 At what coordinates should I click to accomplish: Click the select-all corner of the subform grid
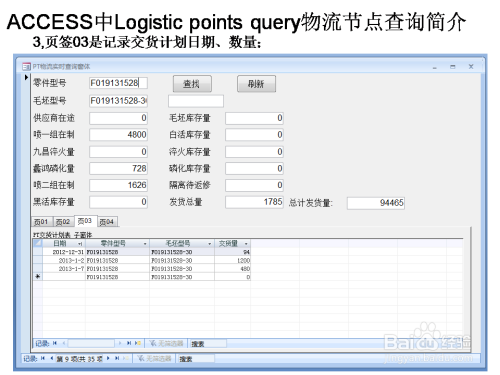(38, 243)
